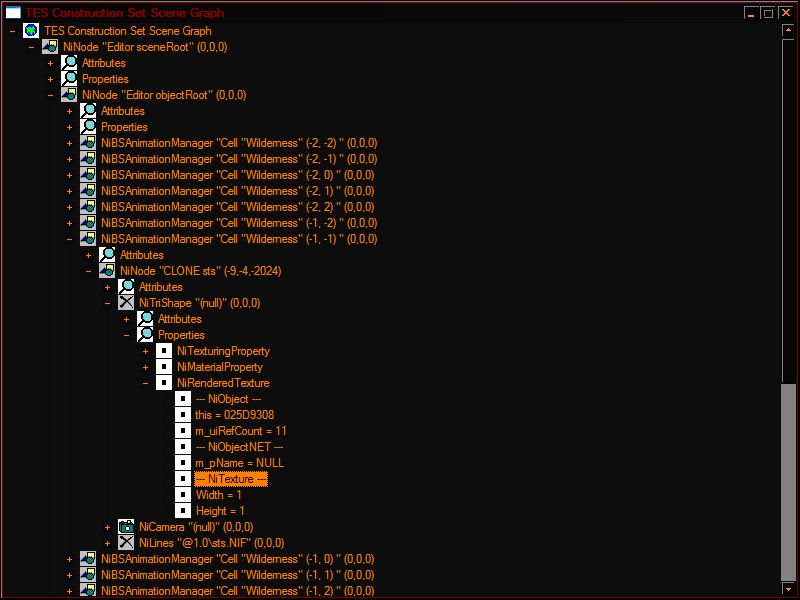The image size is (800, 600).
Task: Click the magnifier icon of Properties under Editor sceneRoot
Action: pos(69,79)
